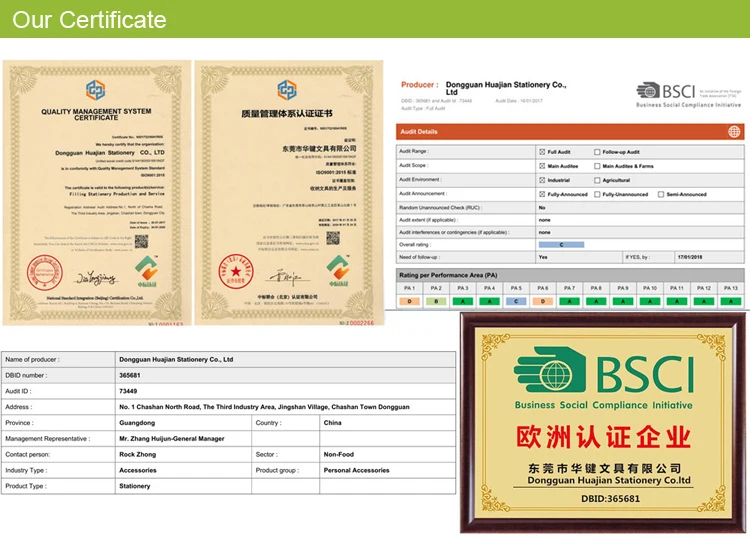Viewport: 750px width, 550px height.
Task: Click the red 欧洲认证企业 text on the plaque
Action: click(603, 437)
